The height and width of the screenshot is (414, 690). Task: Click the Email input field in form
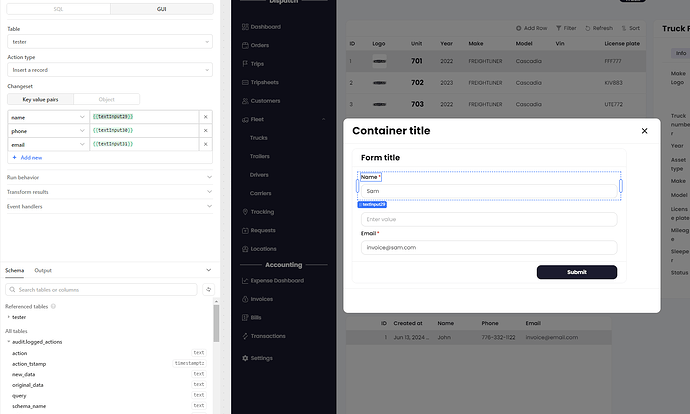point(488,247)
